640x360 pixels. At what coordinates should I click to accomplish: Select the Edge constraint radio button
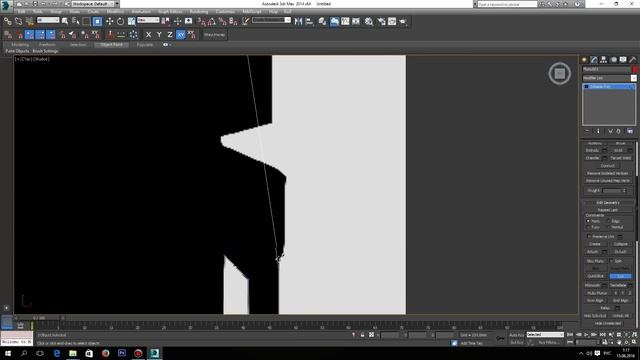[609, 221]
